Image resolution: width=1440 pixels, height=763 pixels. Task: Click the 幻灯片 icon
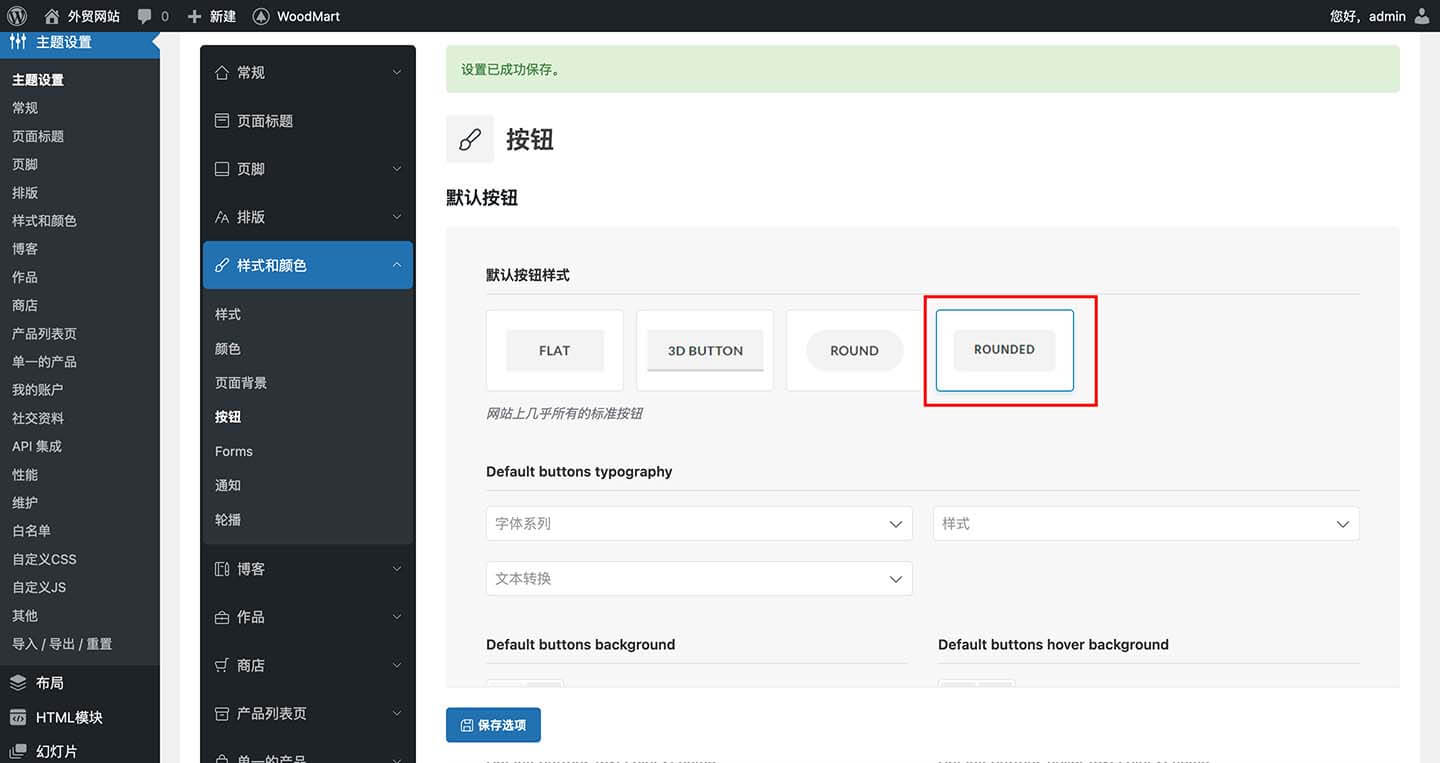pyautogui.click(x=18, y=751)
